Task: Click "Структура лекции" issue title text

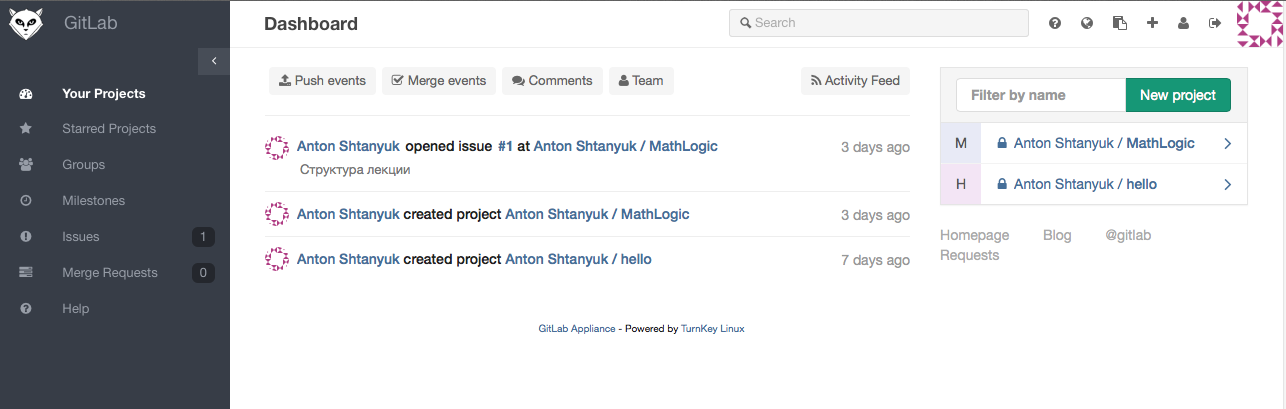Action: pos(355,170)
